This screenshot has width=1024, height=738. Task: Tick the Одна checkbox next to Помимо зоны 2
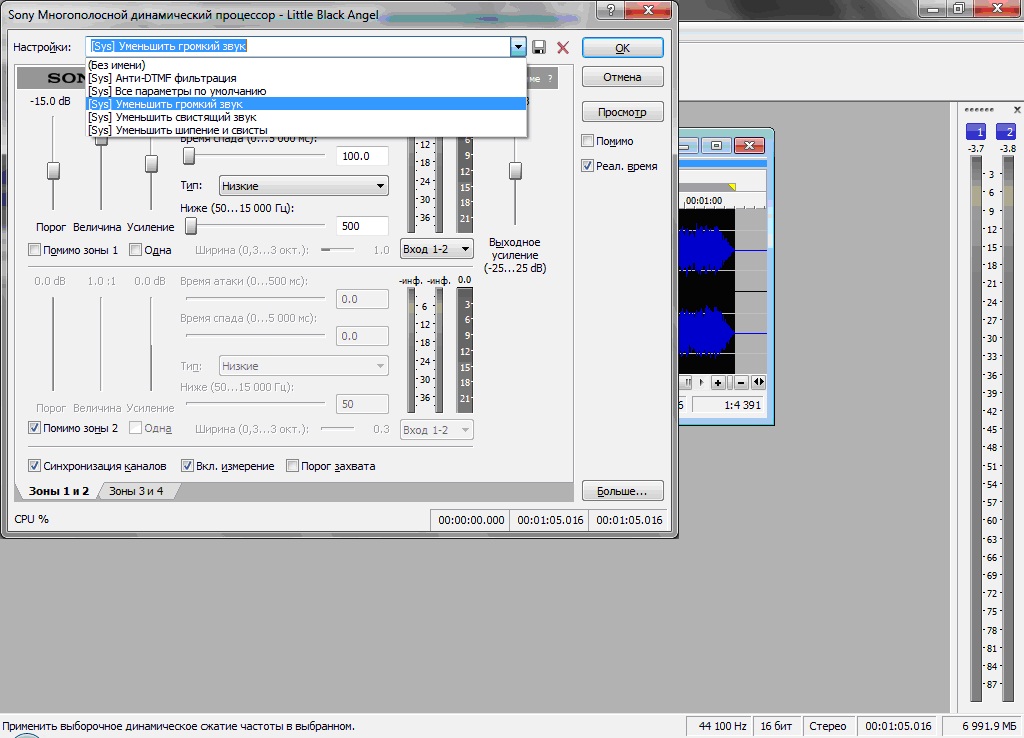(135, 428)
